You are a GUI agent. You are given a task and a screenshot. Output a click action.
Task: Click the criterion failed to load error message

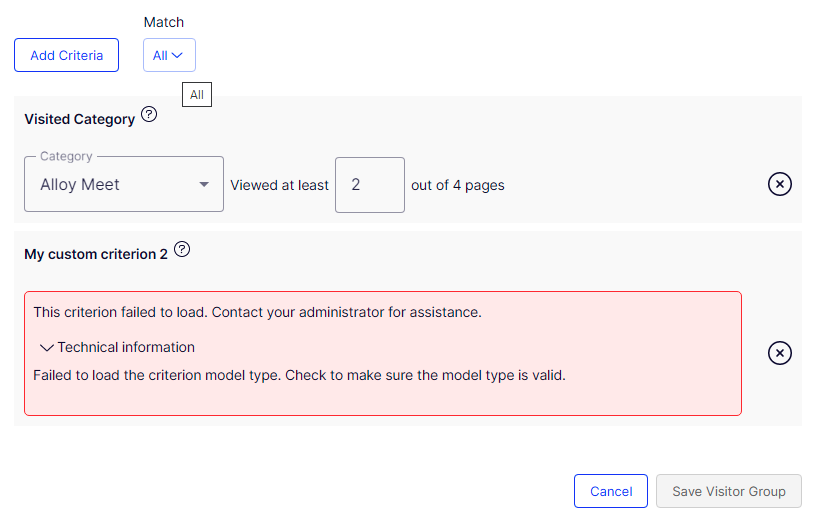coord(257,312)
